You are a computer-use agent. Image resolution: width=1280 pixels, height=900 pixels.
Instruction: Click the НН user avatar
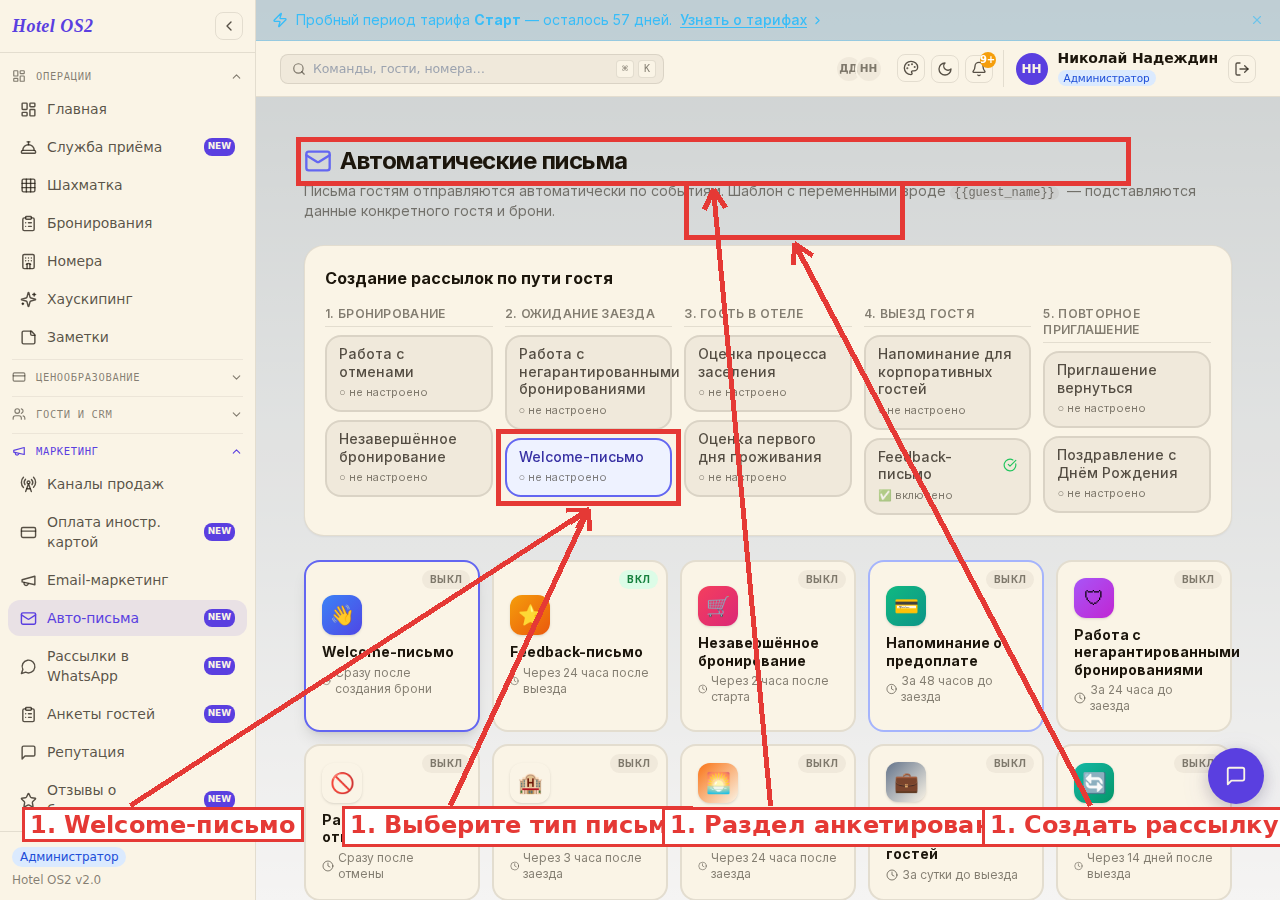point(1032,69)
